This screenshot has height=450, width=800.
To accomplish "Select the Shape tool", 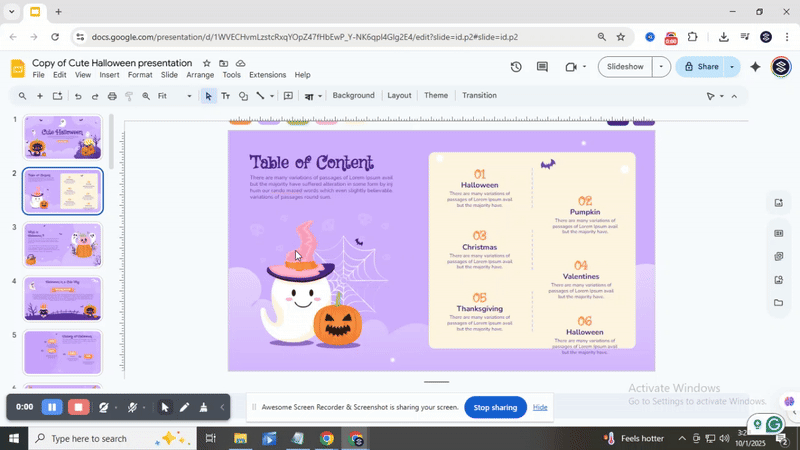I will coord(243,96).
